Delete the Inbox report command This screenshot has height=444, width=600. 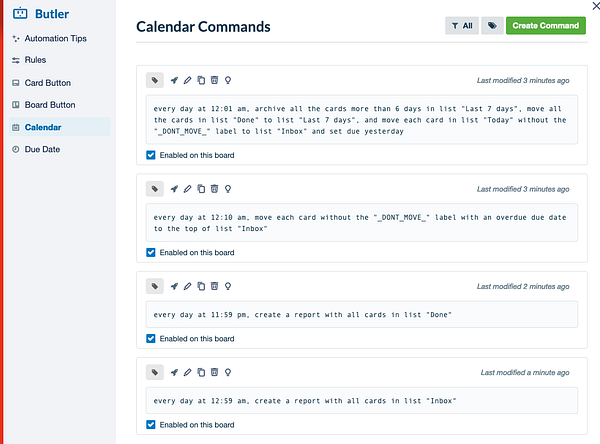tap(214, 372)
